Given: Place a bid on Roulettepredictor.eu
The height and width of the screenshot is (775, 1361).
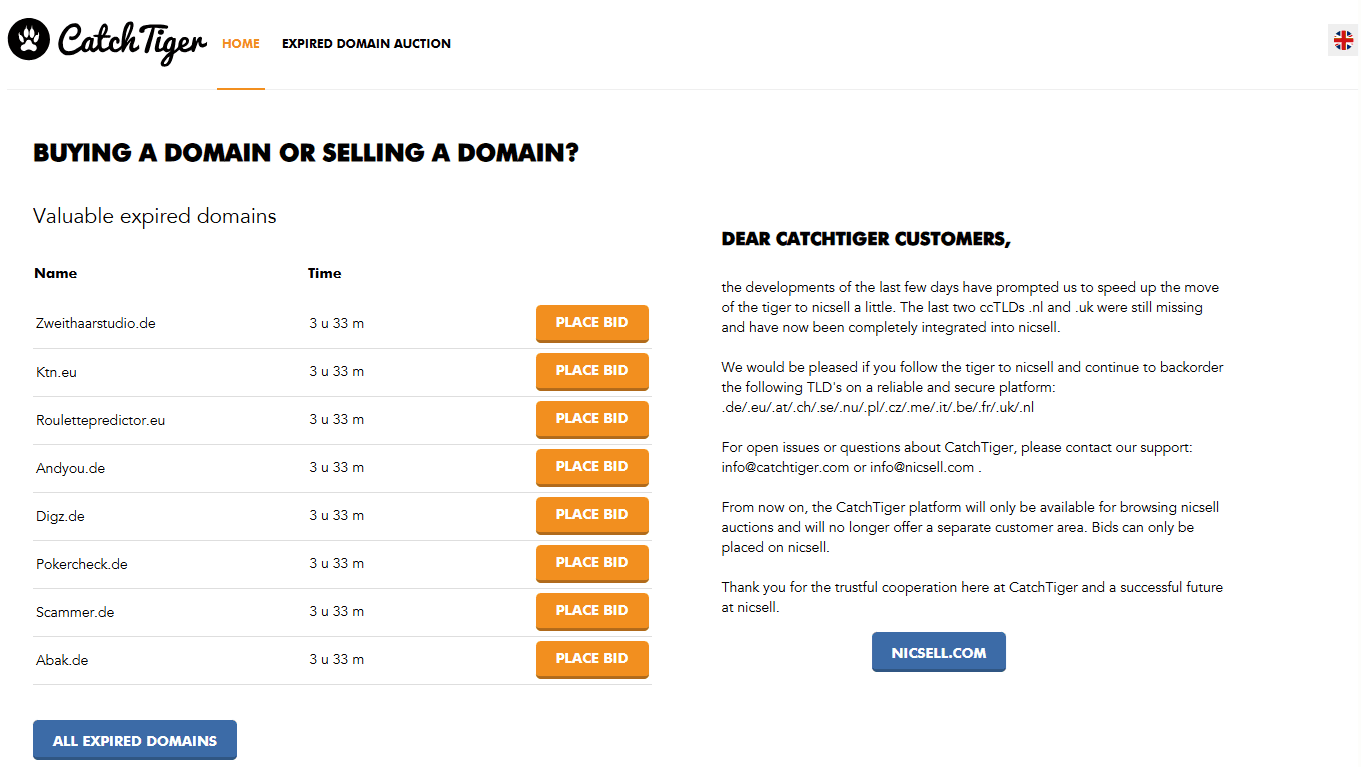Looking at the screenshot, I should (x=592, y=419).
